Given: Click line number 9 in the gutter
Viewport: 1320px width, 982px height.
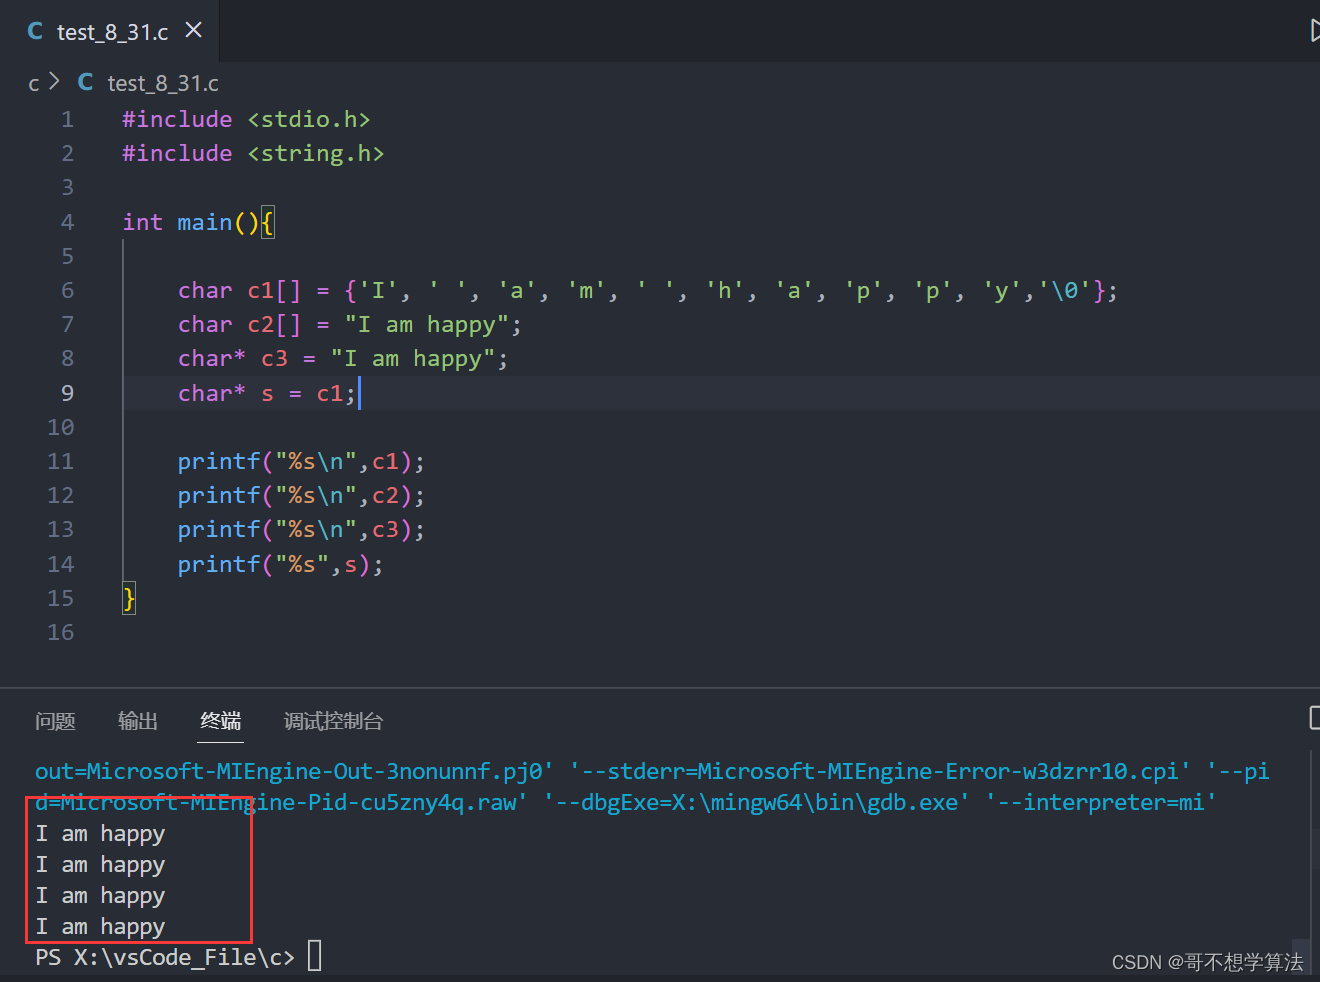Looking at the screenshot, I should coord(67,393).
